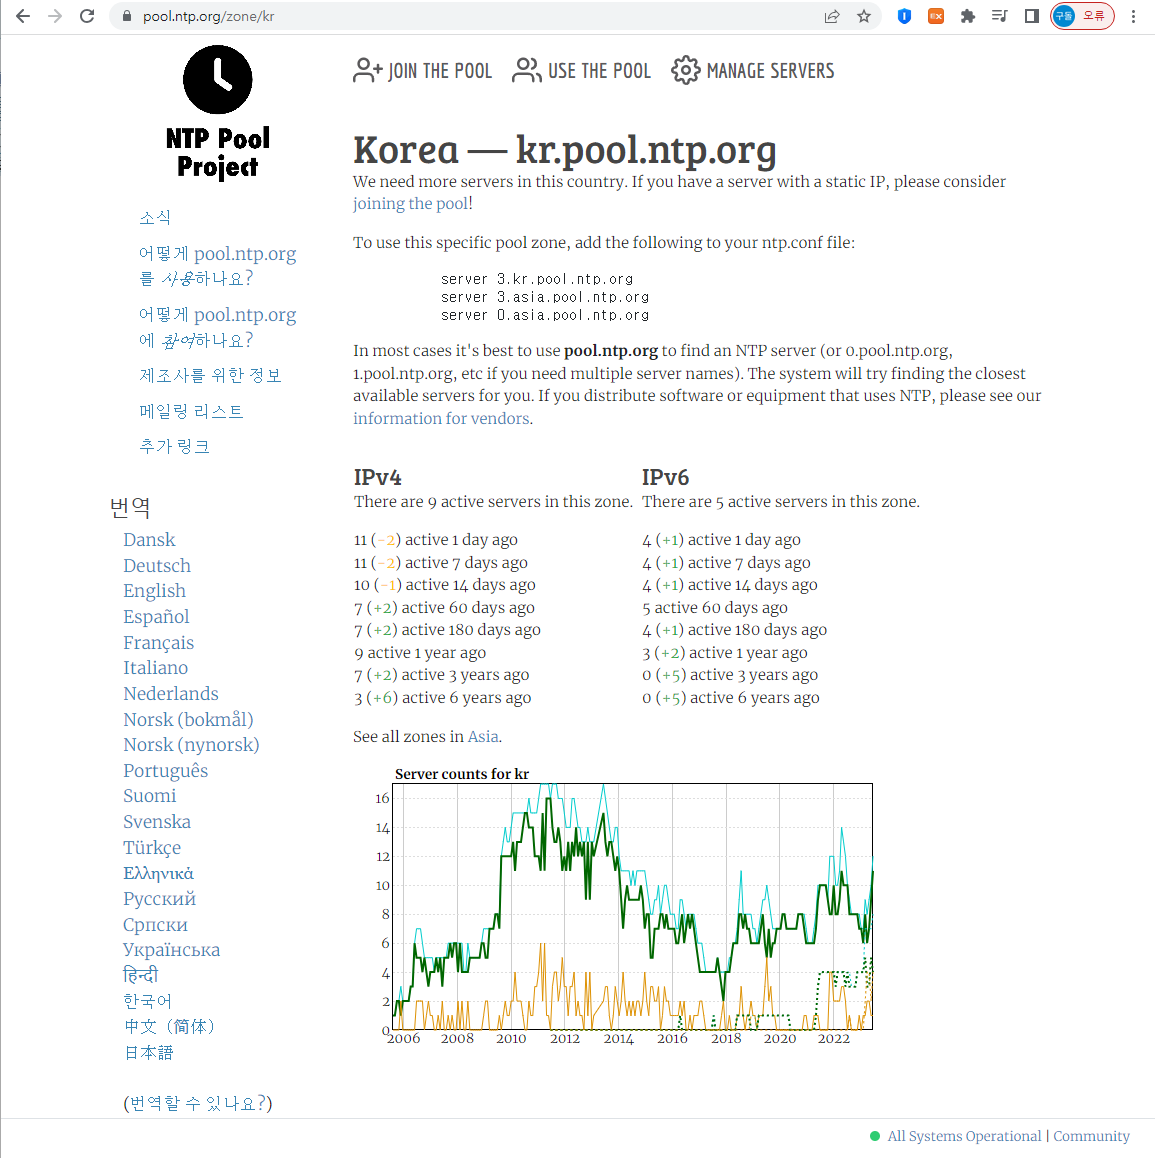This screenshot has height=1158, width=1155.
Task: Click the 'server 3.kr.pool.ntp.org' config line
Action: pos(537,279)
